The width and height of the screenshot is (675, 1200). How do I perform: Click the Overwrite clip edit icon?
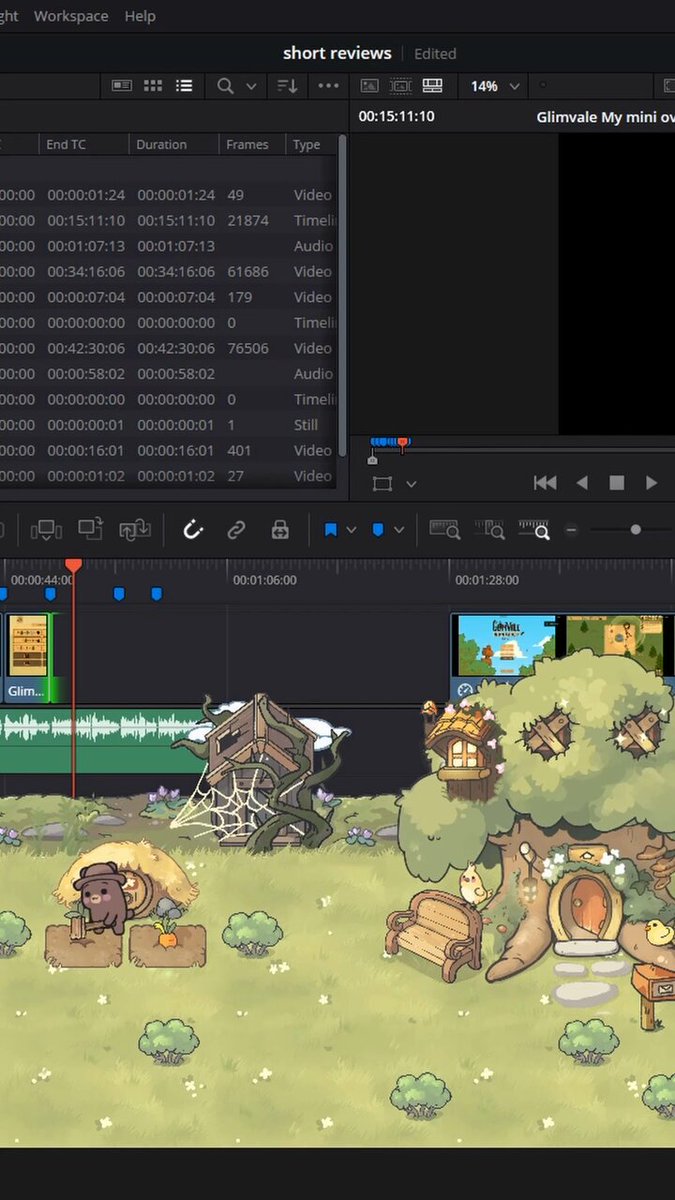coord(91,530)
